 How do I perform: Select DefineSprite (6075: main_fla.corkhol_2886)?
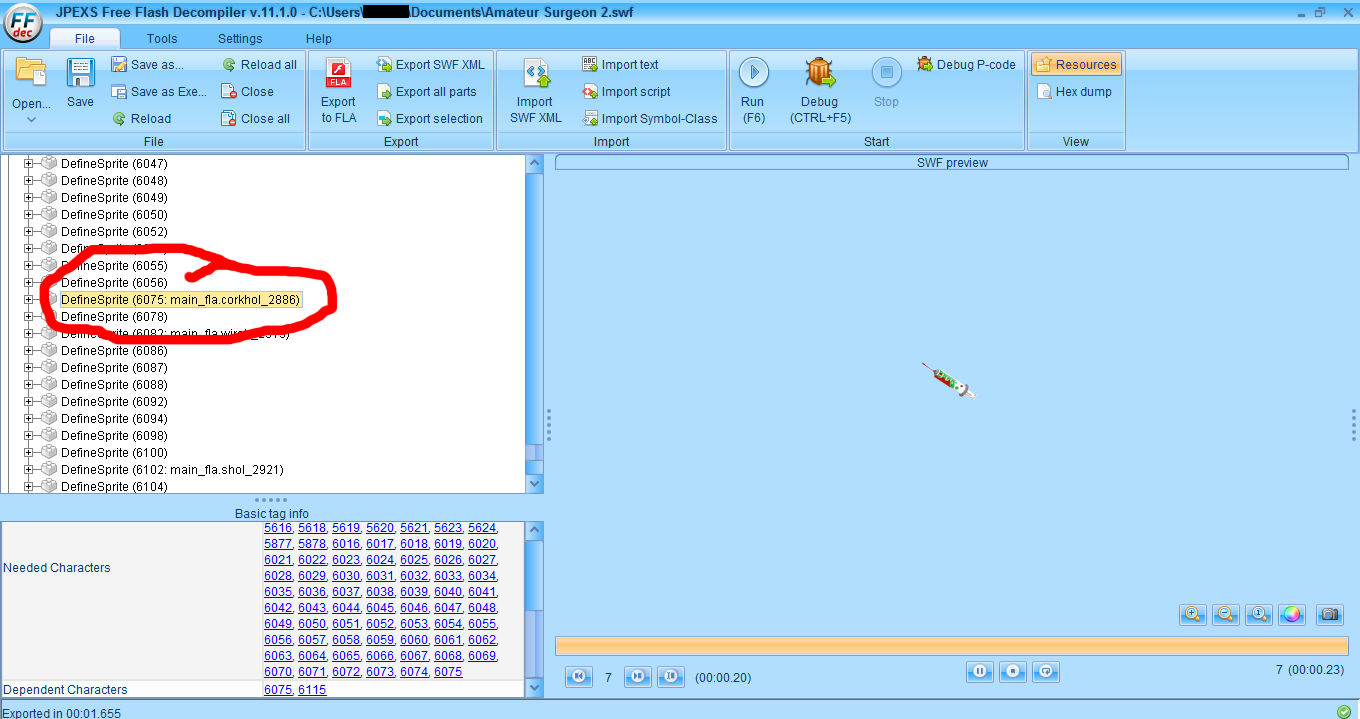tap(180, 299)
